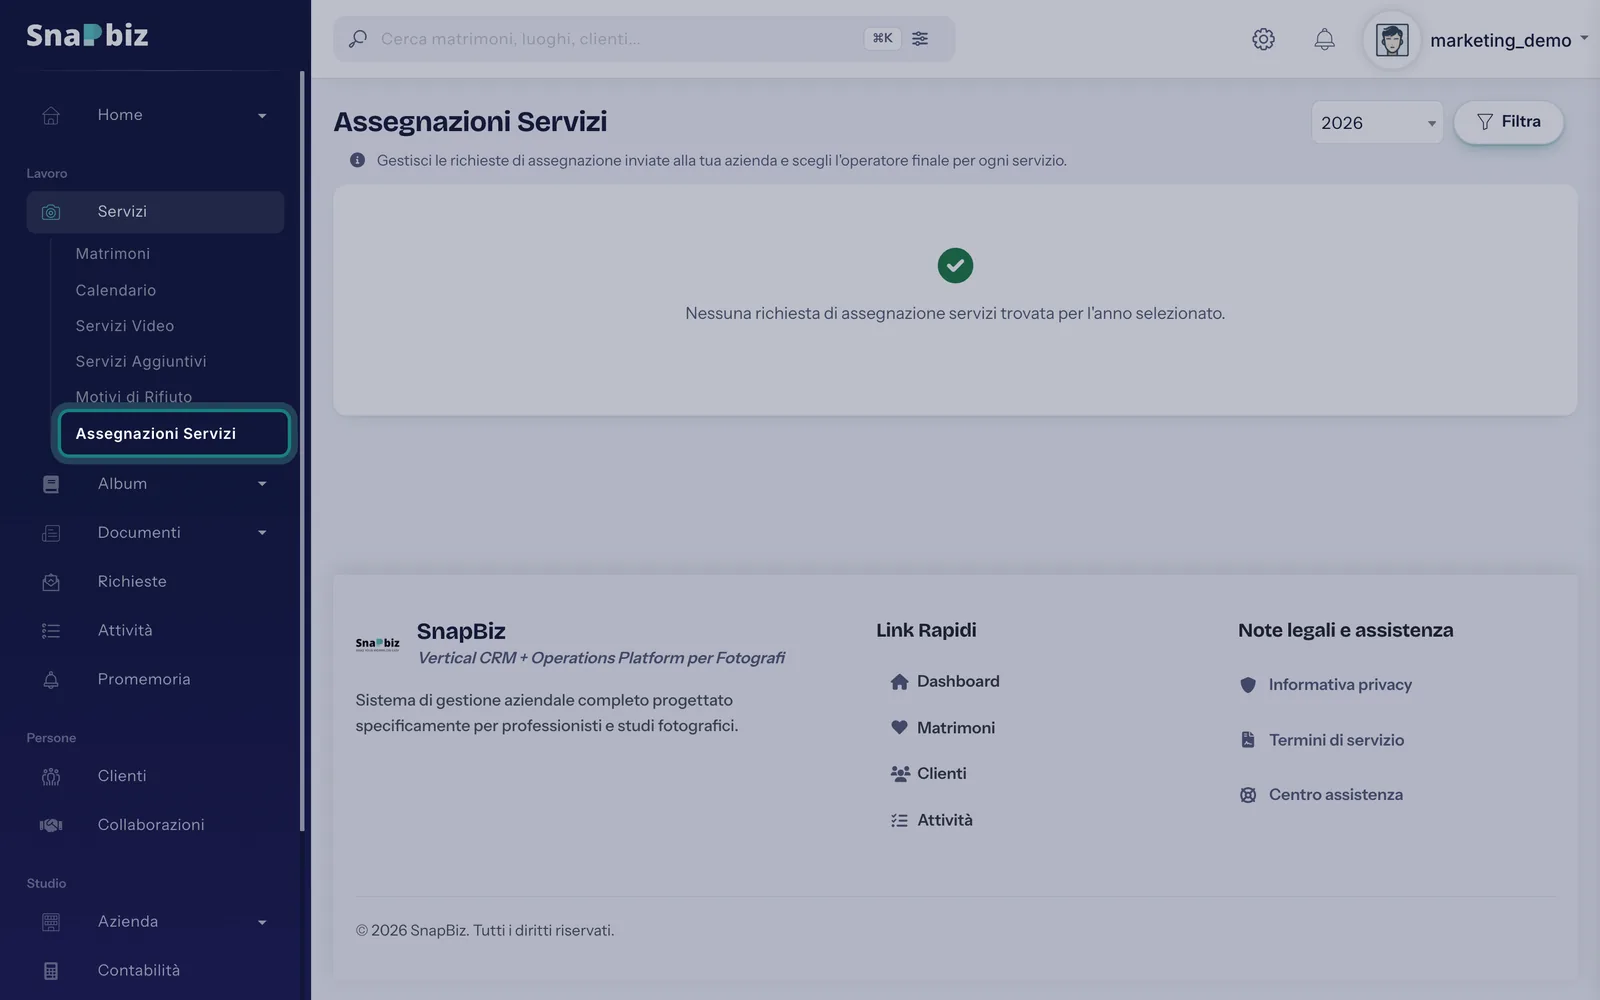Expand the Home menu chevron
The image size is (1600, 1000).
(x=262, y=116)
